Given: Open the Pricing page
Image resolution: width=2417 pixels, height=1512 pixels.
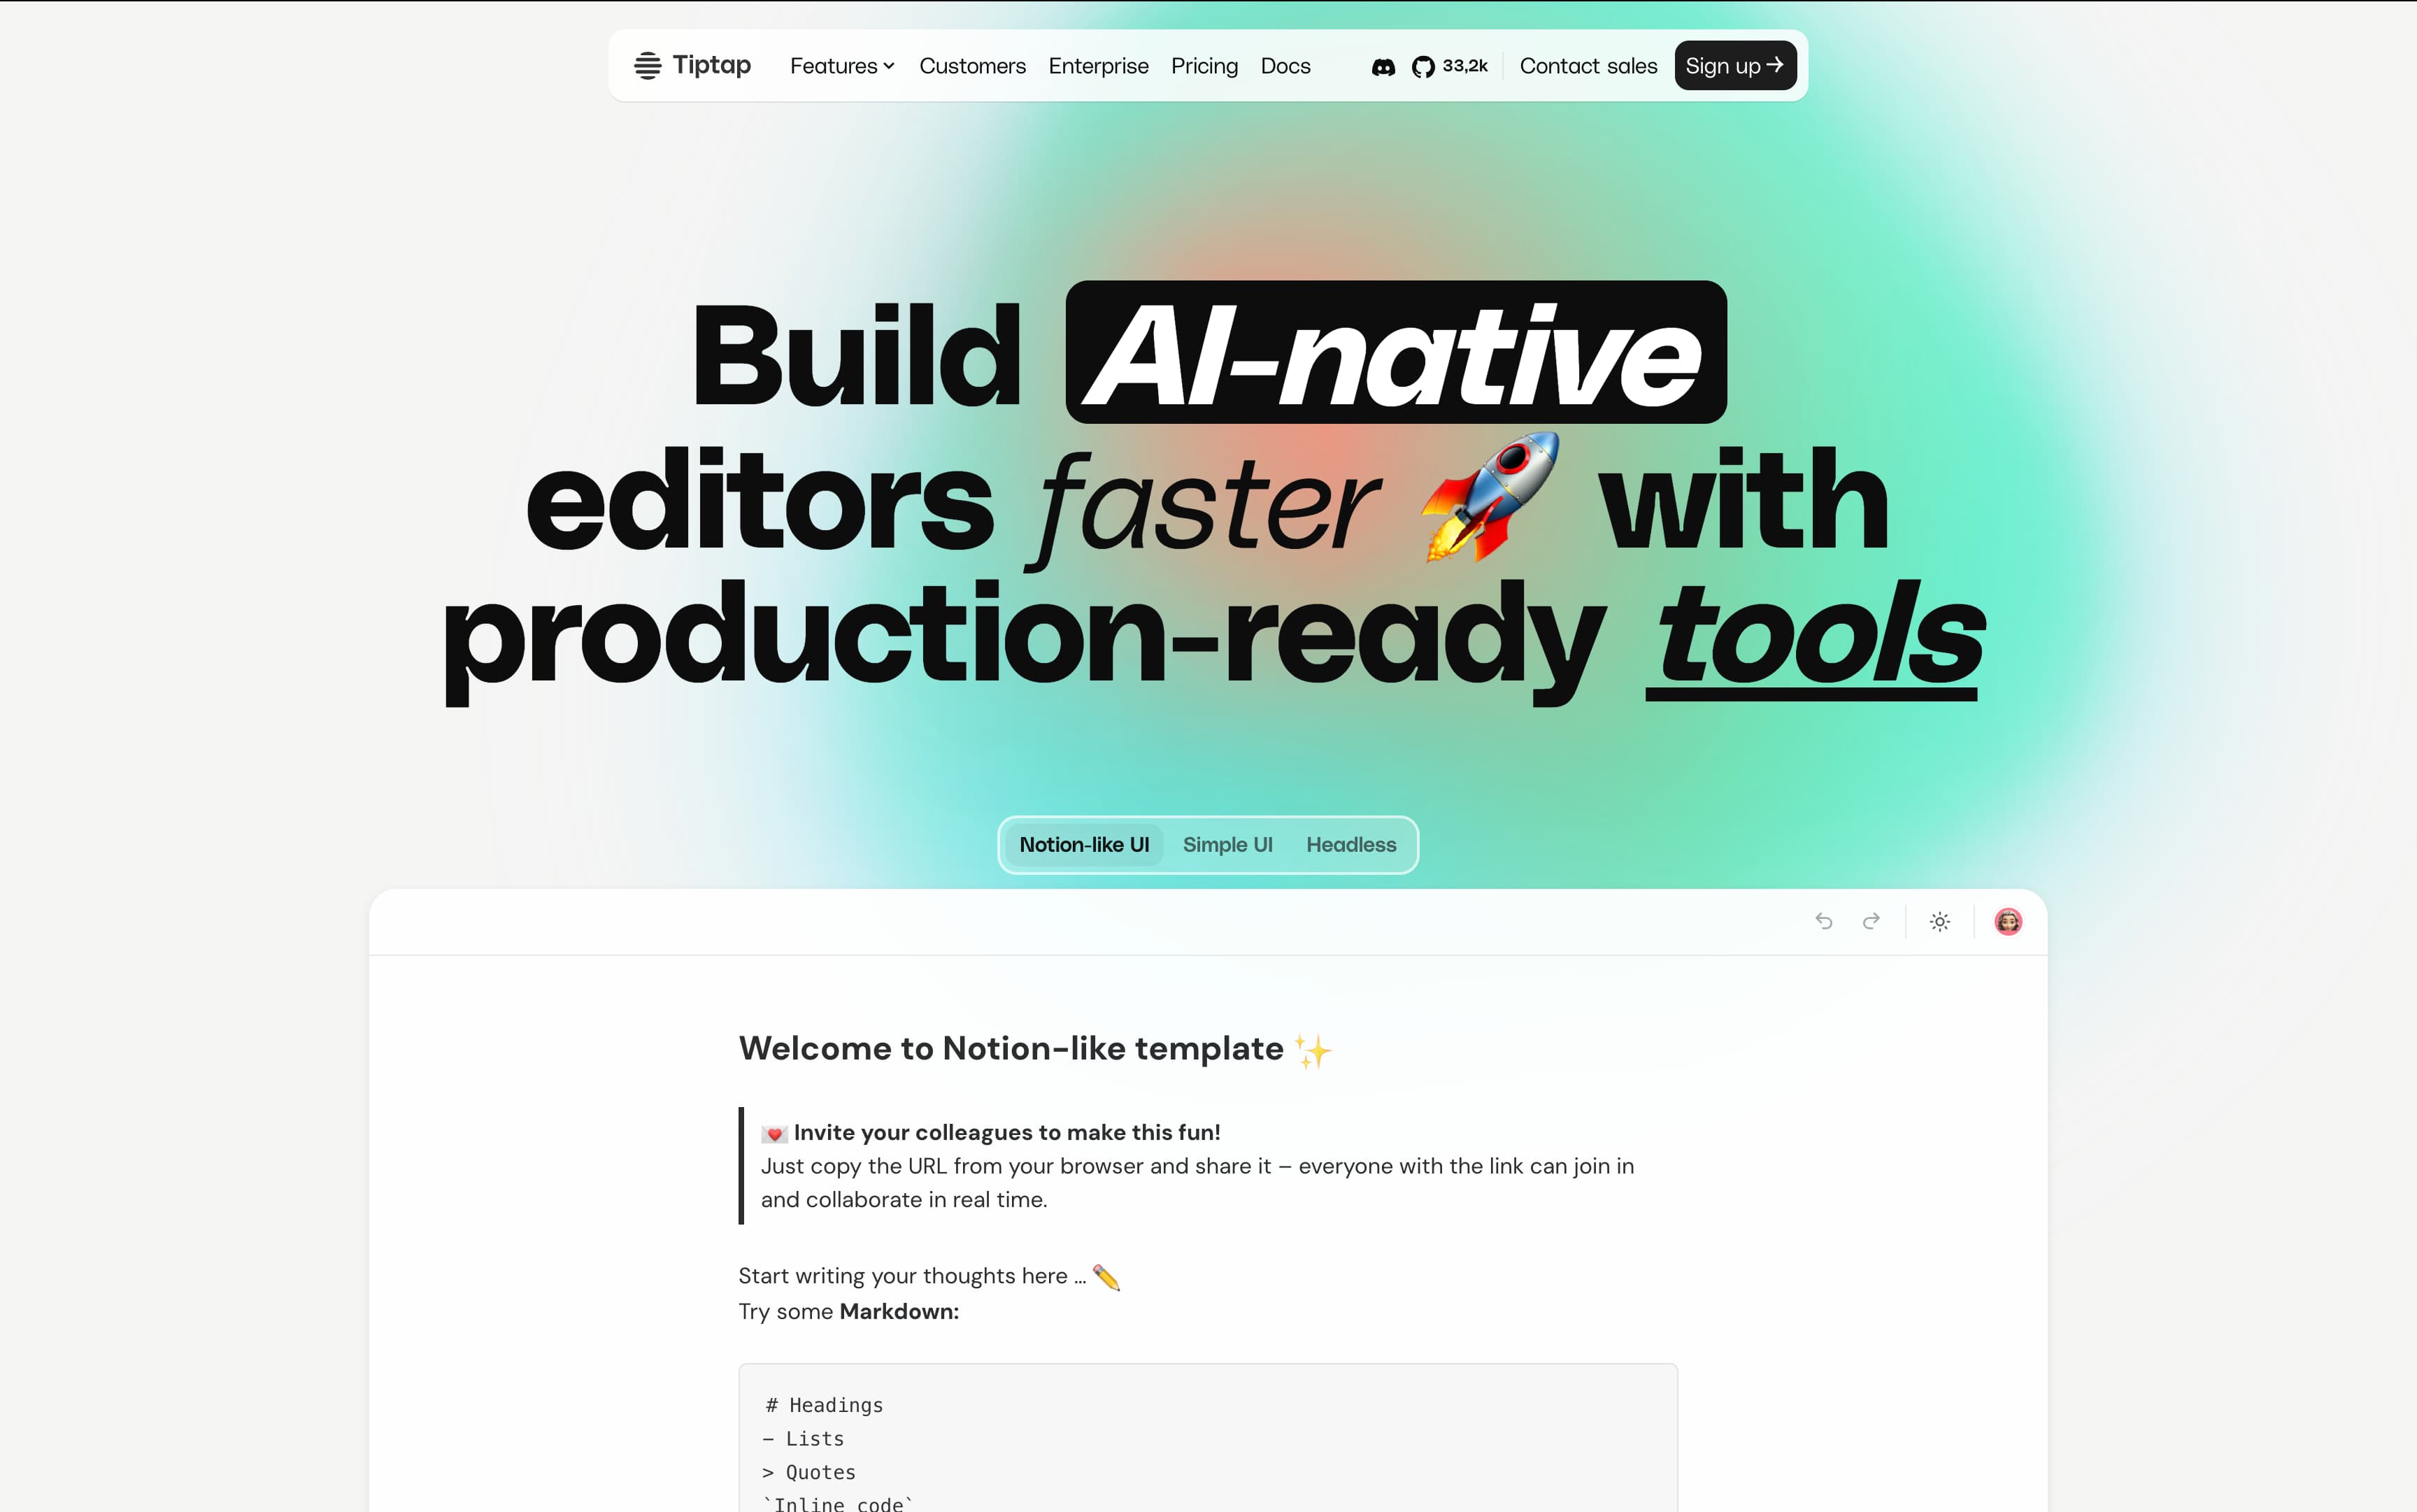Looking at the screenshot, I should pyautogui.click(x=1204, y=66).
